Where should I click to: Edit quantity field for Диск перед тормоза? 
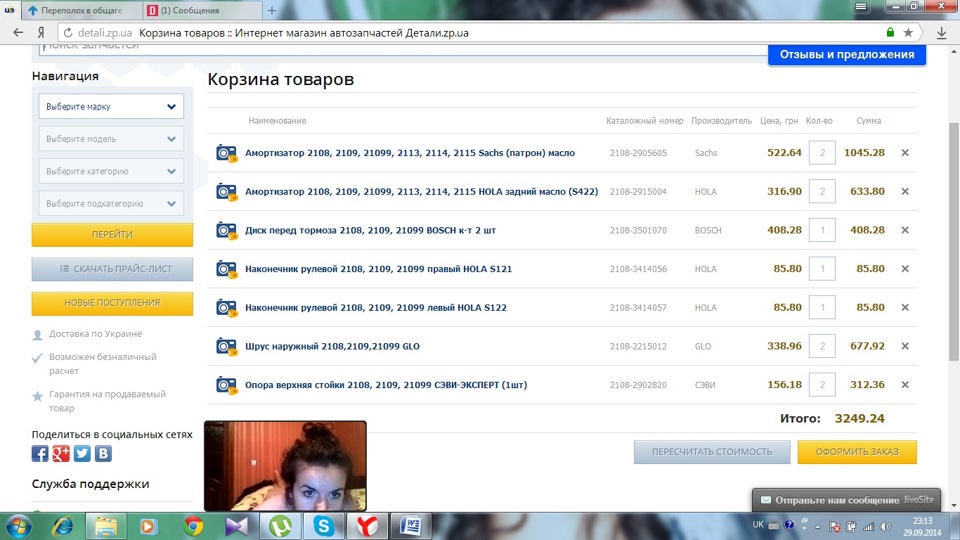[x=822, y=230]
